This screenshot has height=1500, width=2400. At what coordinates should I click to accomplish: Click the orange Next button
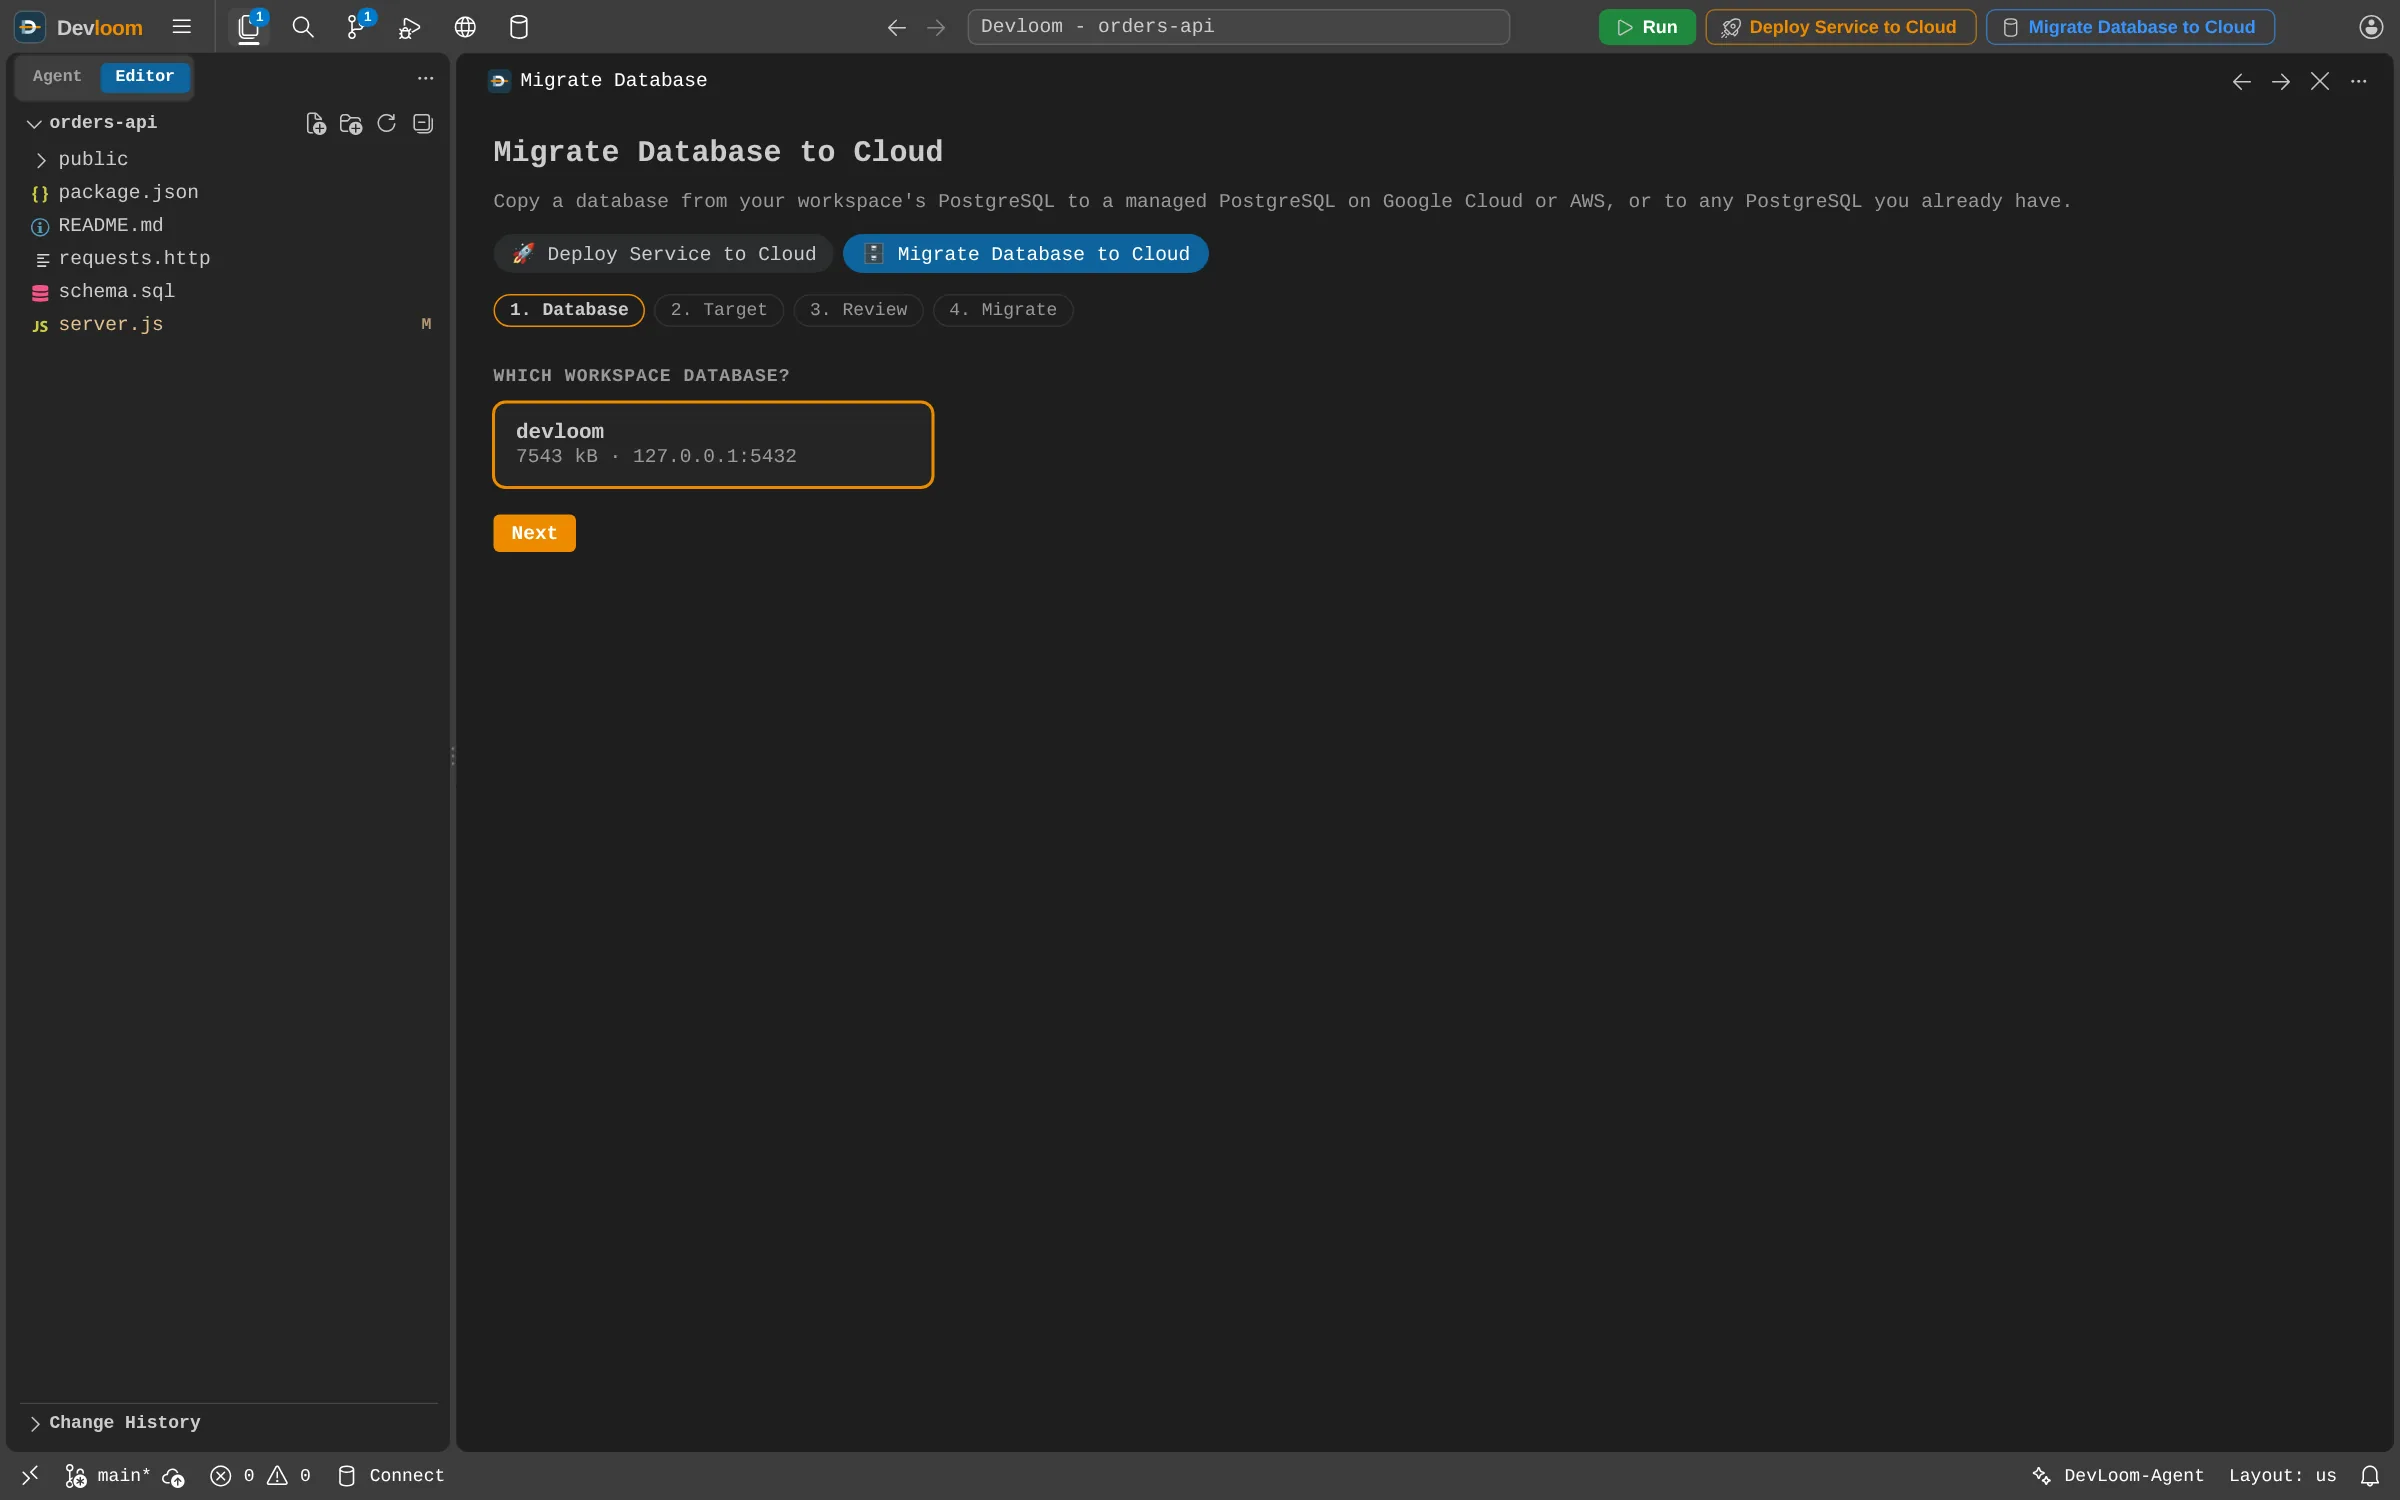coord(534,533)
